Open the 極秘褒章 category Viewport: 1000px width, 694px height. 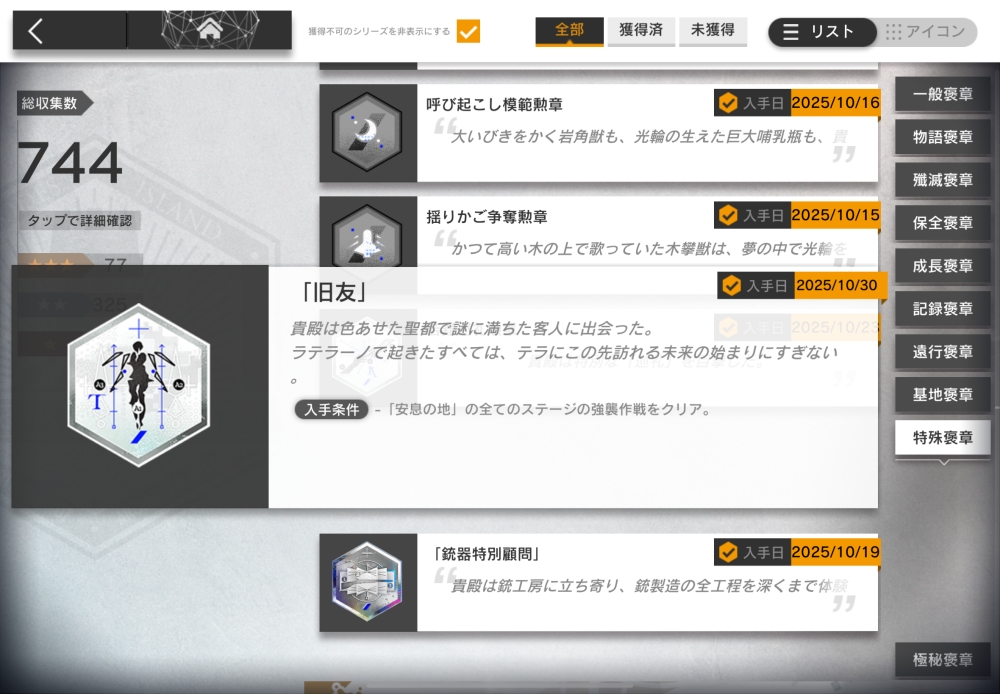click(x=943, y=660)
